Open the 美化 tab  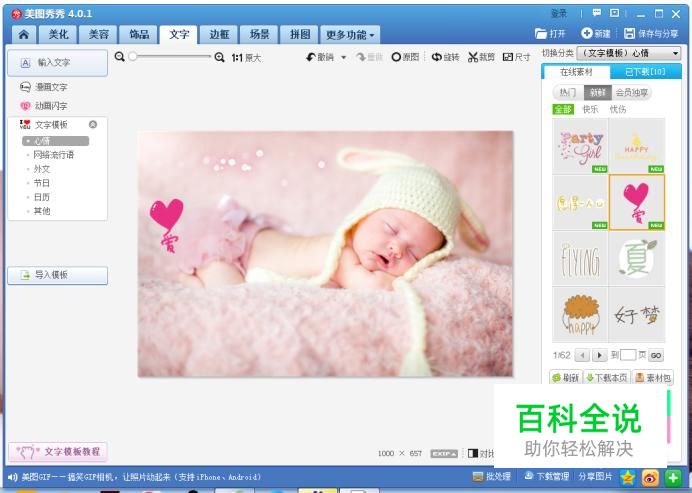[x=58, y=34]
